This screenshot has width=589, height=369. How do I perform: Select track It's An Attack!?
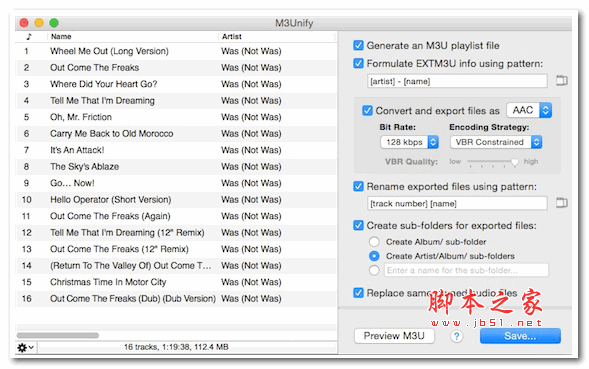coord(176,150)
